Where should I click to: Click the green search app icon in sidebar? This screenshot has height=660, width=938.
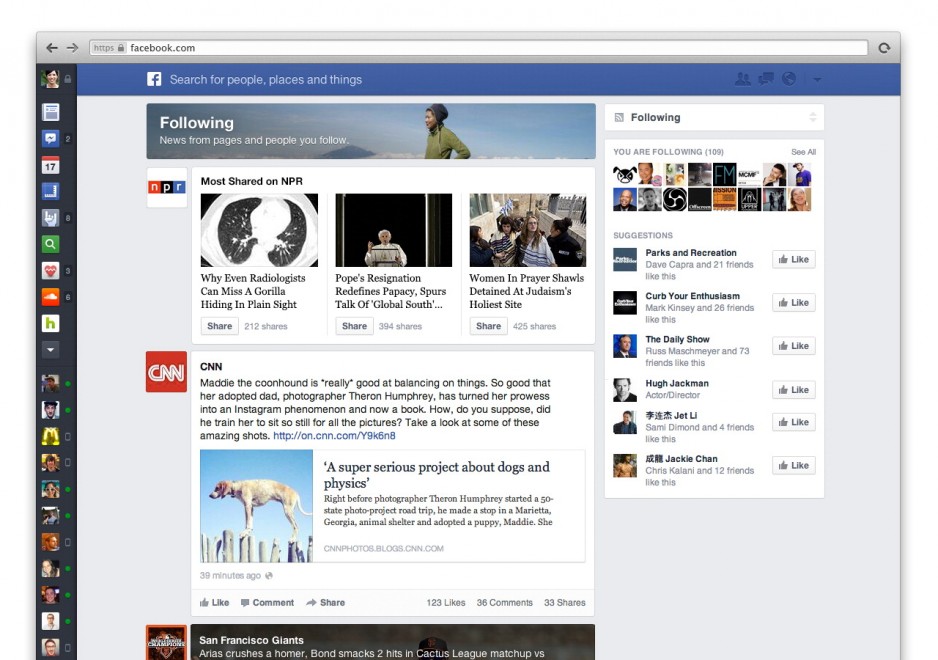50,244
